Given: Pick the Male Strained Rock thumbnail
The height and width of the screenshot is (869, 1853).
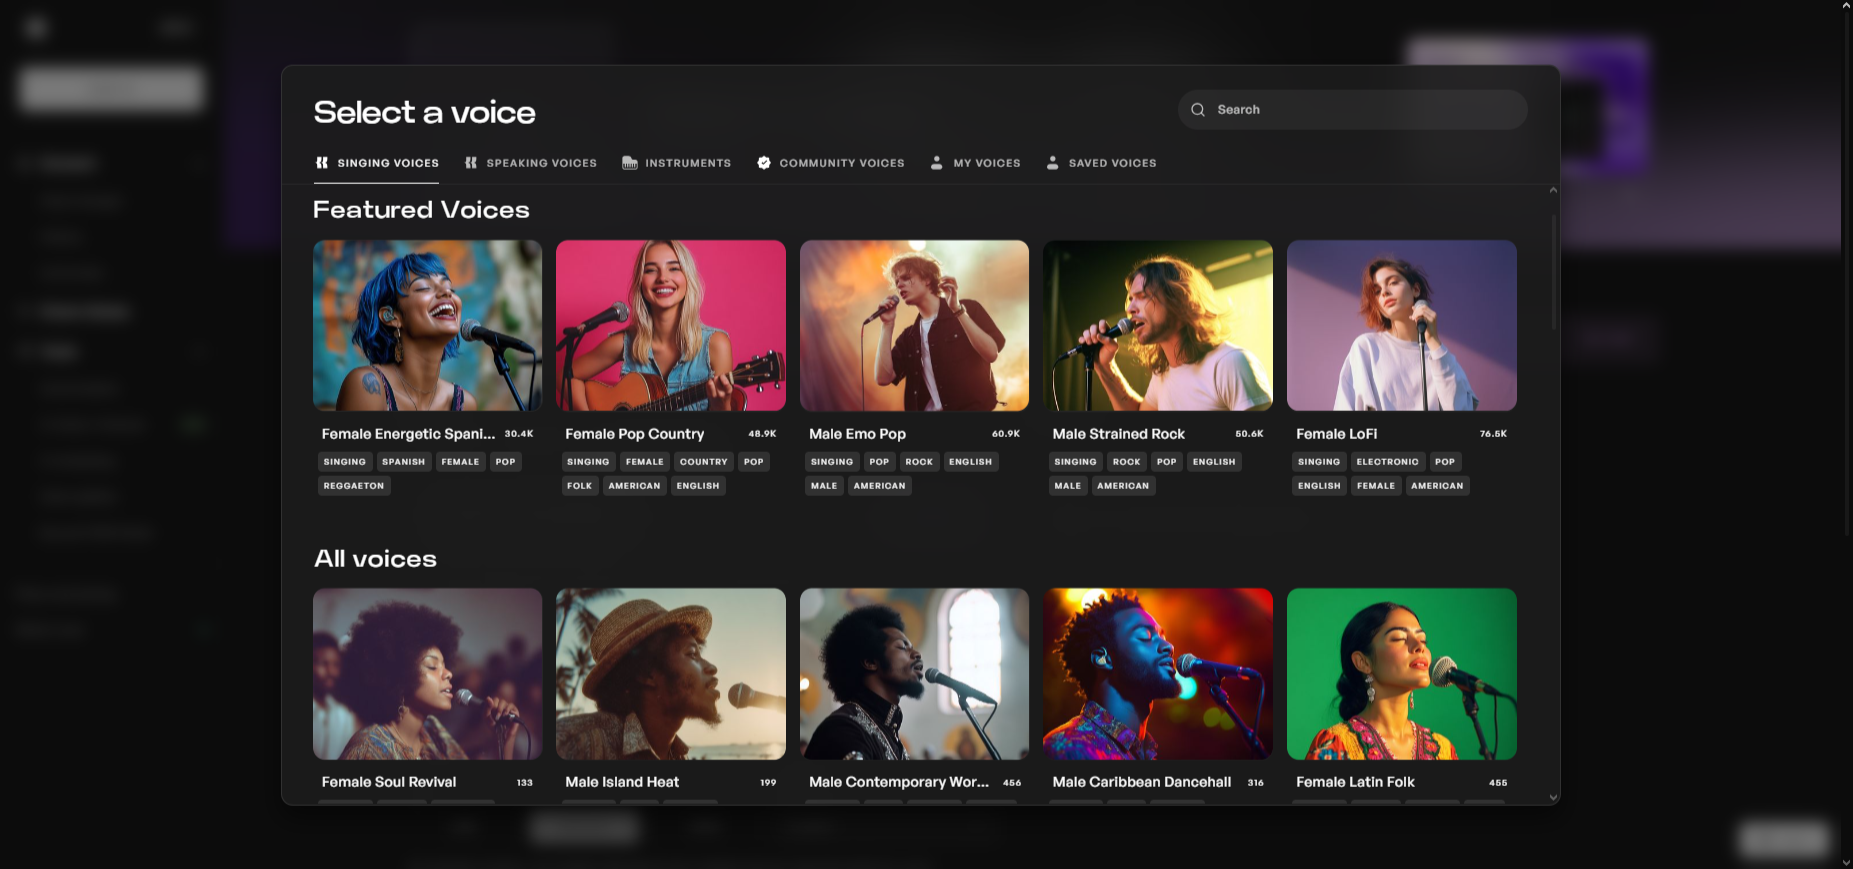Looking at the screenshot, I should pos(1158,326).
